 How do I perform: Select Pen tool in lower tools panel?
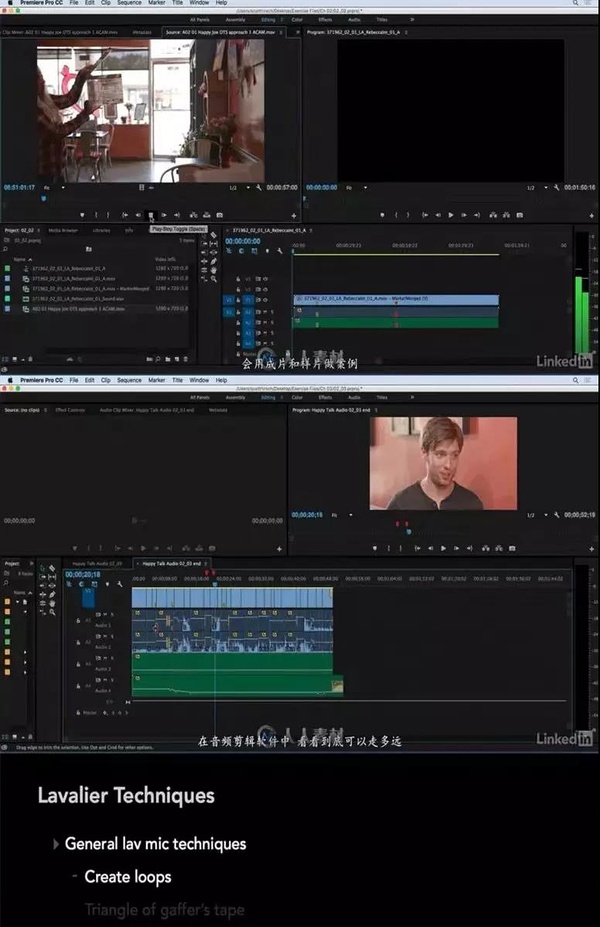(52, 595)
